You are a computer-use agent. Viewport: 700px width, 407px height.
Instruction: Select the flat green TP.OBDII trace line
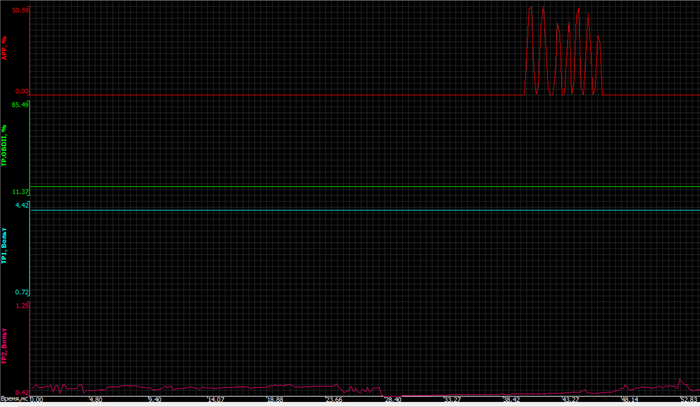[300, 187]
